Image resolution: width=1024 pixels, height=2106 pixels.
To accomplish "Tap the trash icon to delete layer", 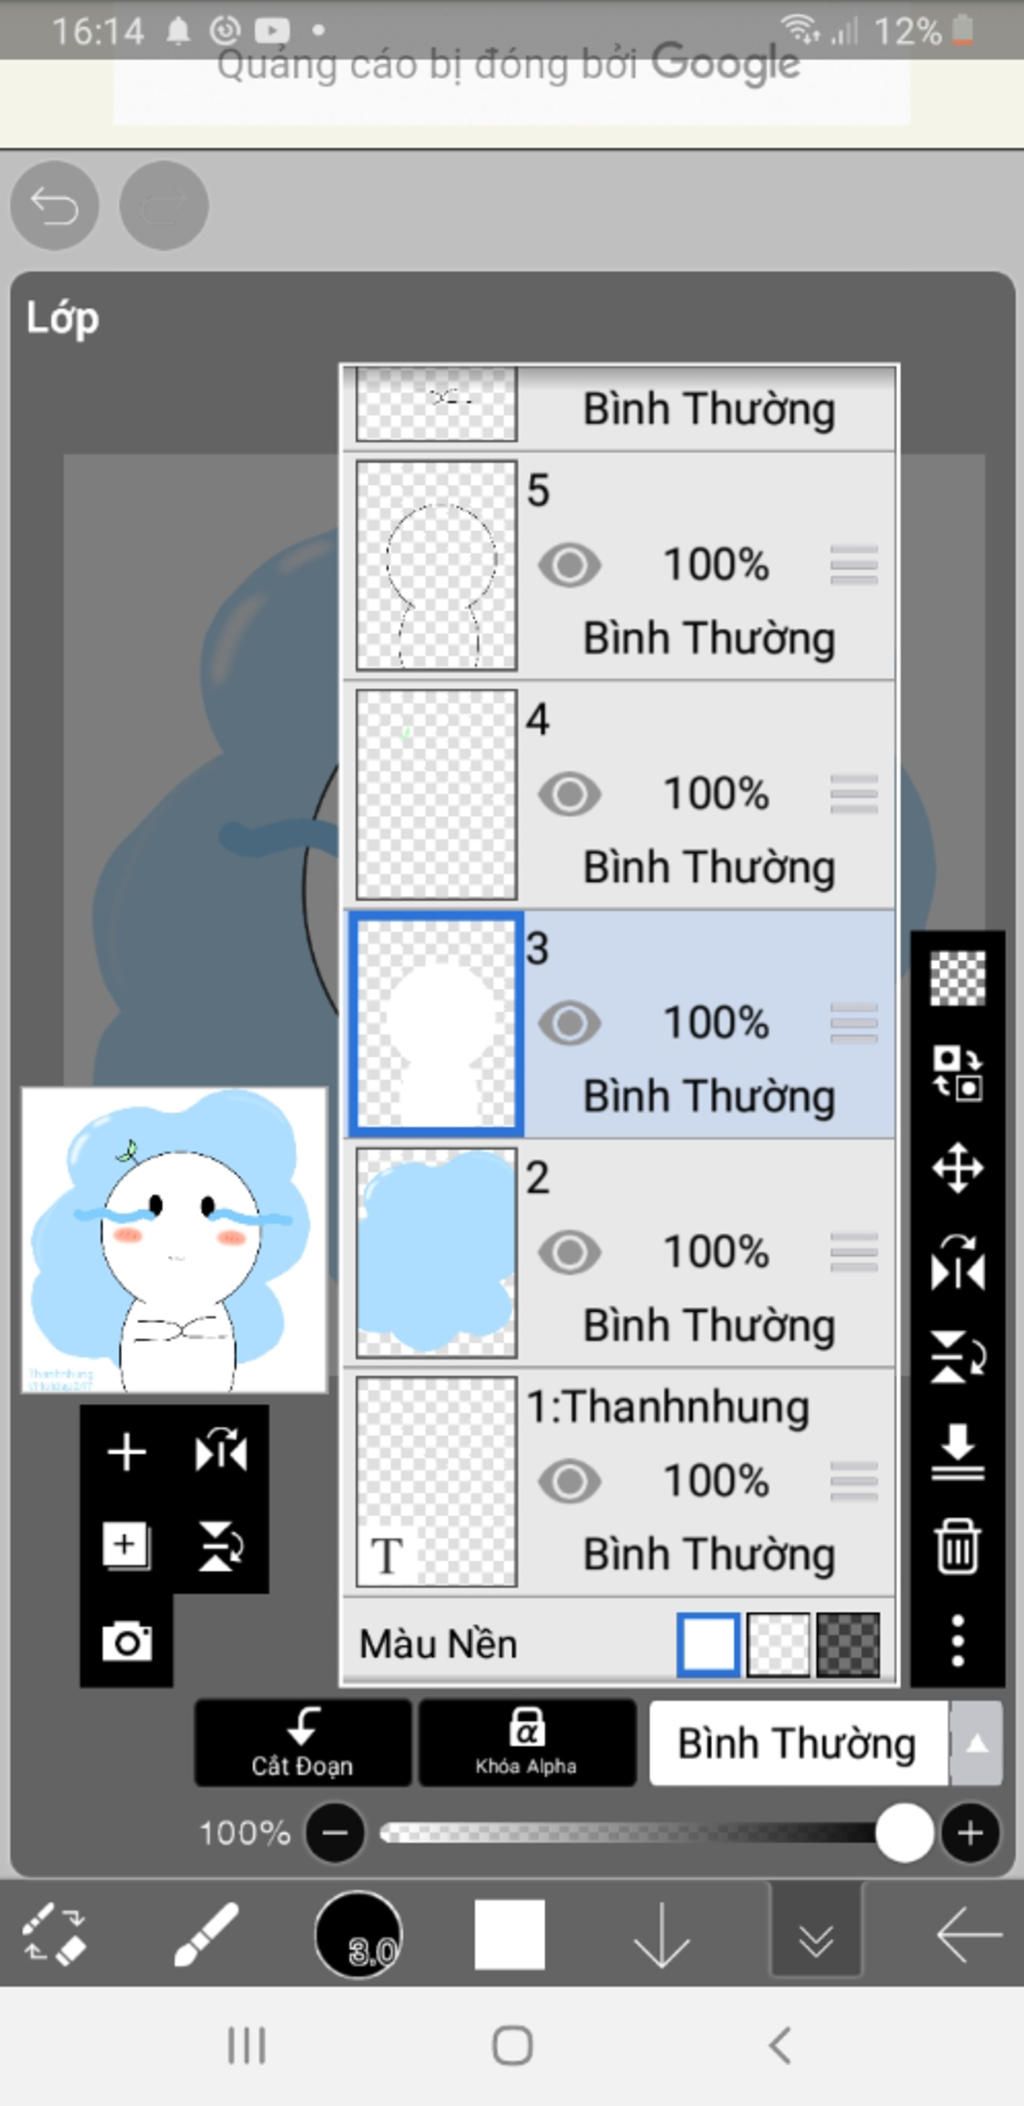I will point(957,1547).
